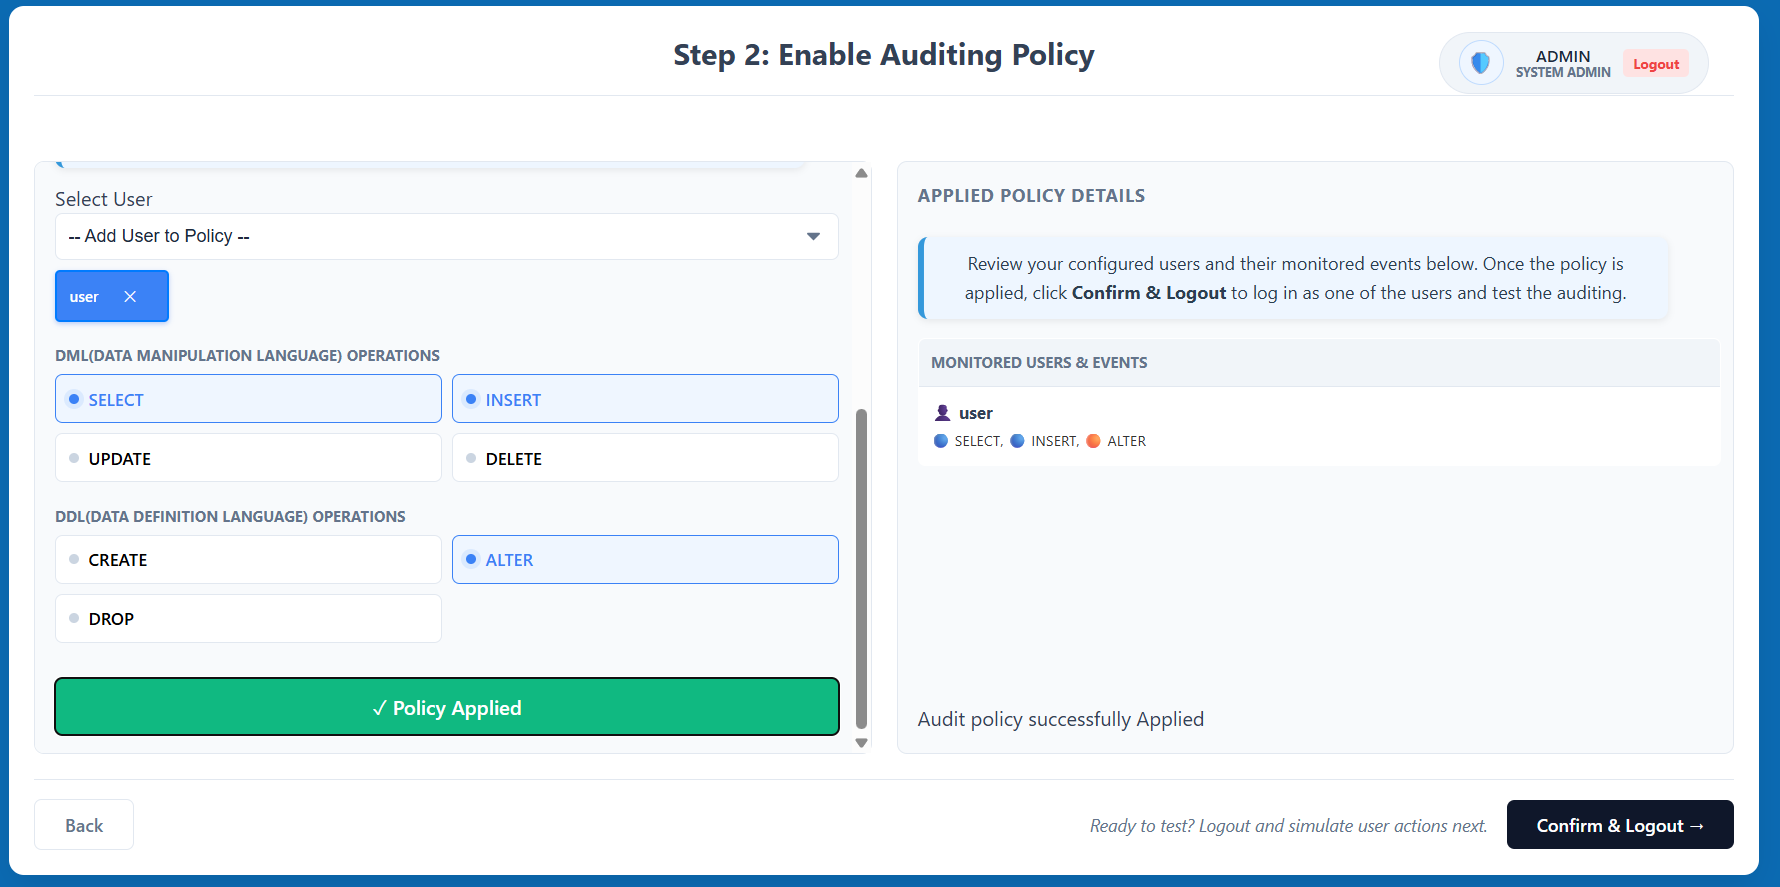Enable the CREATE DDL operation

point(248,560)
